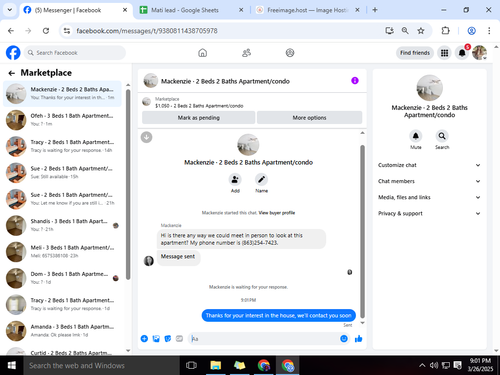Open File Explorer from the taskbar
The width and height of the screenshot is (500, 375).
coord(215,365)
